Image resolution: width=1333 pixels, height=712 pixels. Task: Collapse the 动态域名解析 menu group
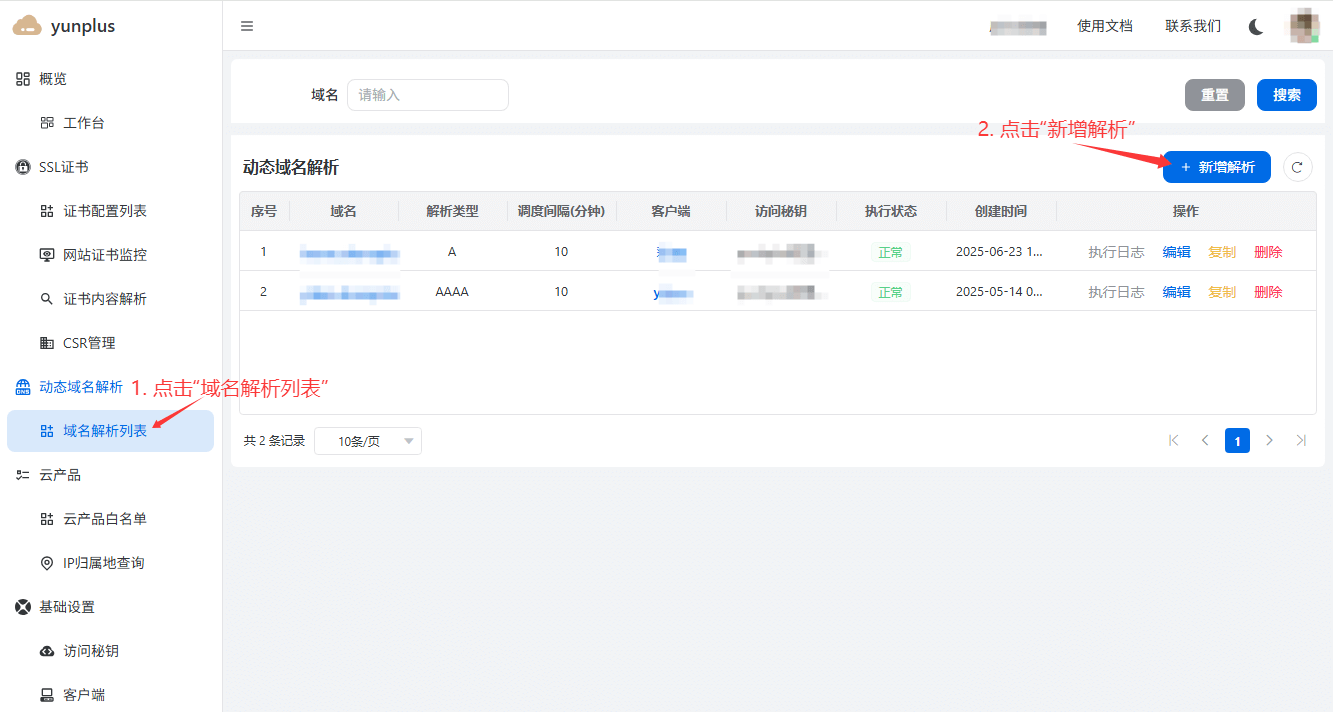click(80, 387)
